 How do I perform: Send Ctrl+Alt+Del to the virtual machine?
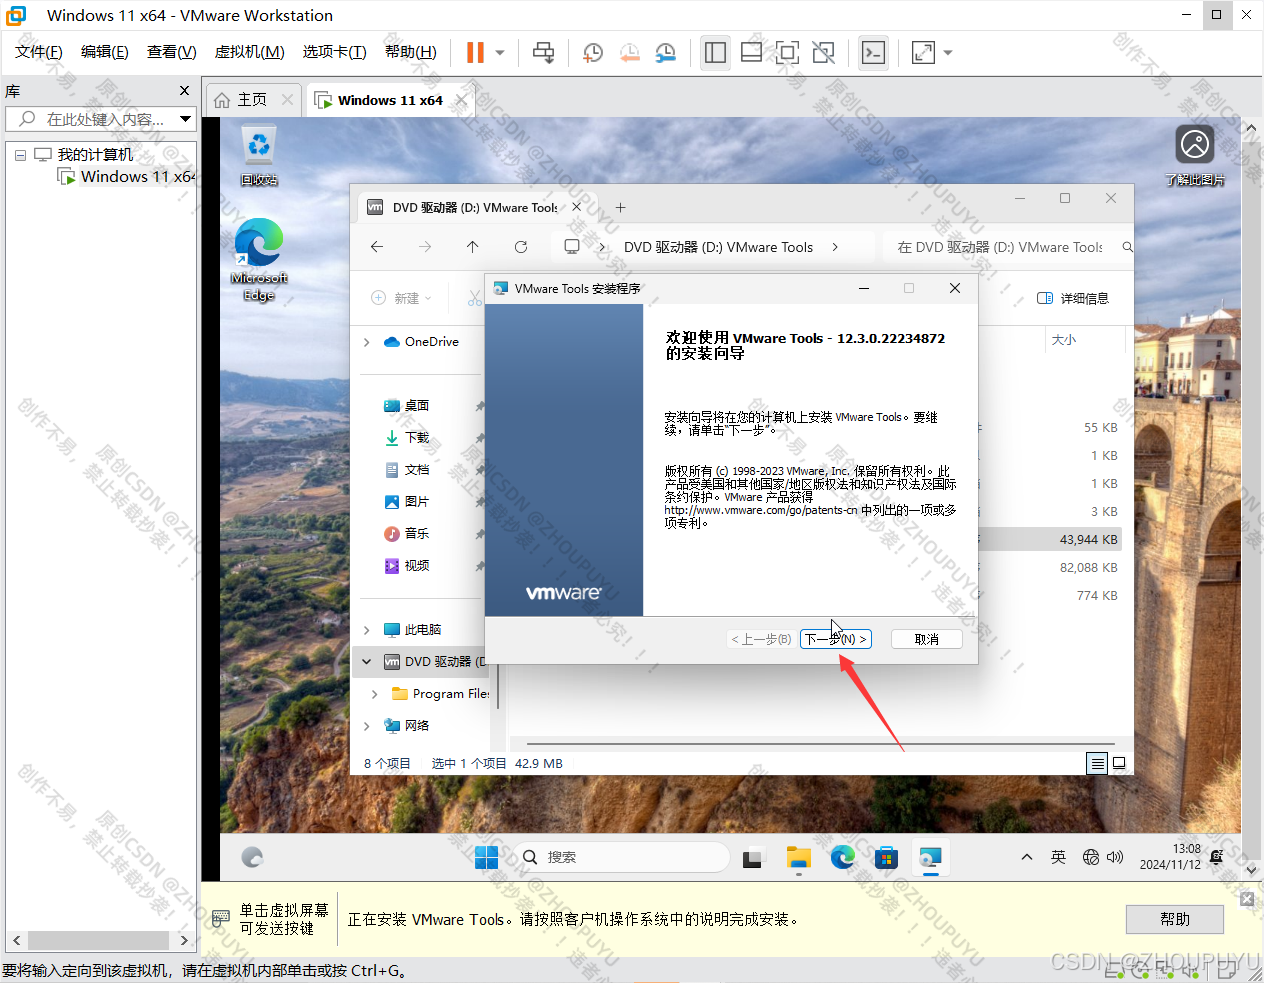tap(543, 52)
